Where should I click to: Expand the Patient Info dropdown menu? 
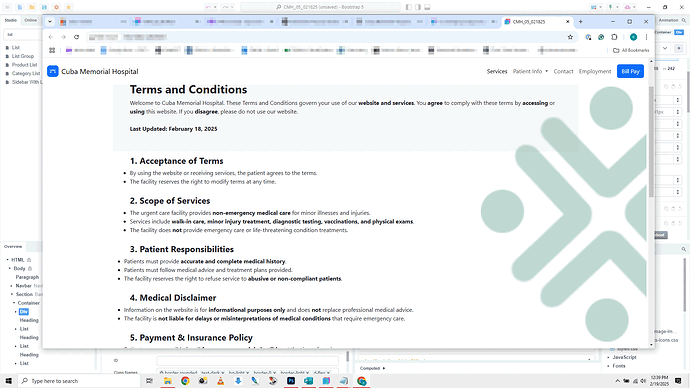point(530,71)
